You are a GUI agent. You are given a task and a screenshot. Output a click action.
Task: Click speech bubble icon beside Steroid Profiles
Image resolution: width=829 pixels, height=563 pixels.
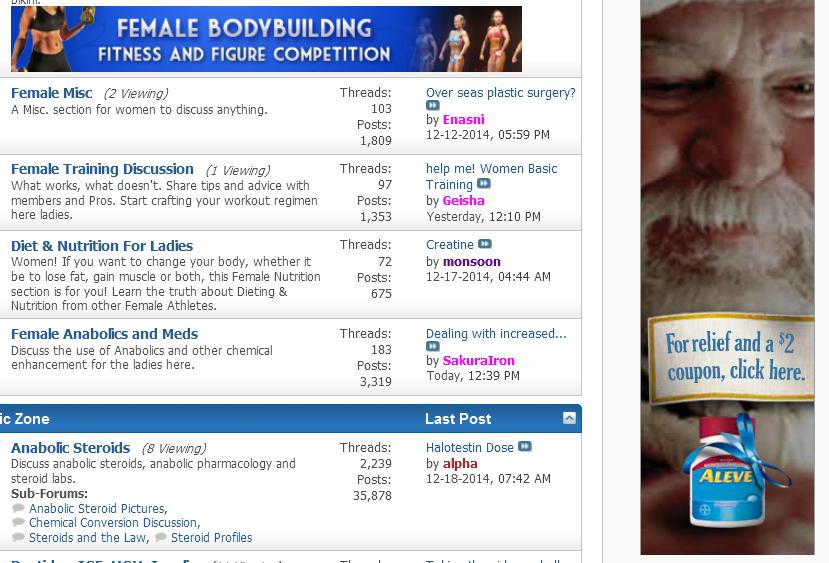coord(160,537)
